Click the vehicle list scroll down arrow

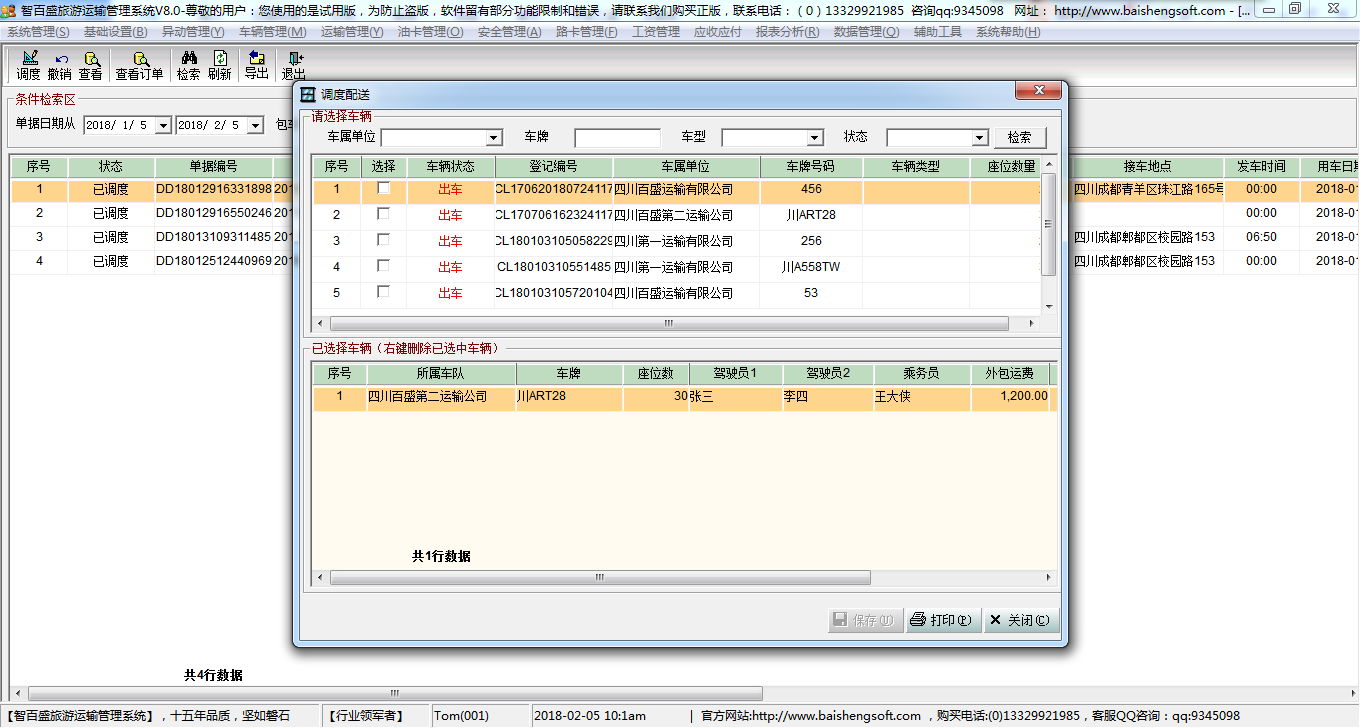[x=1049, y=307]
